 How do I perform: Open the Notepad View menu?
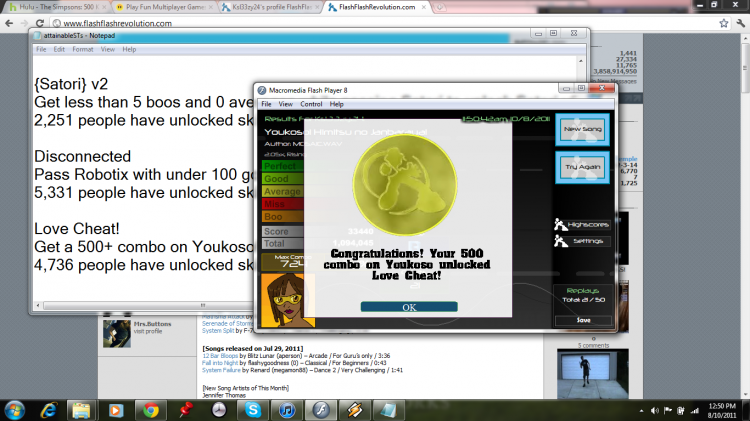pyautogui.click(x=108, y=49)
